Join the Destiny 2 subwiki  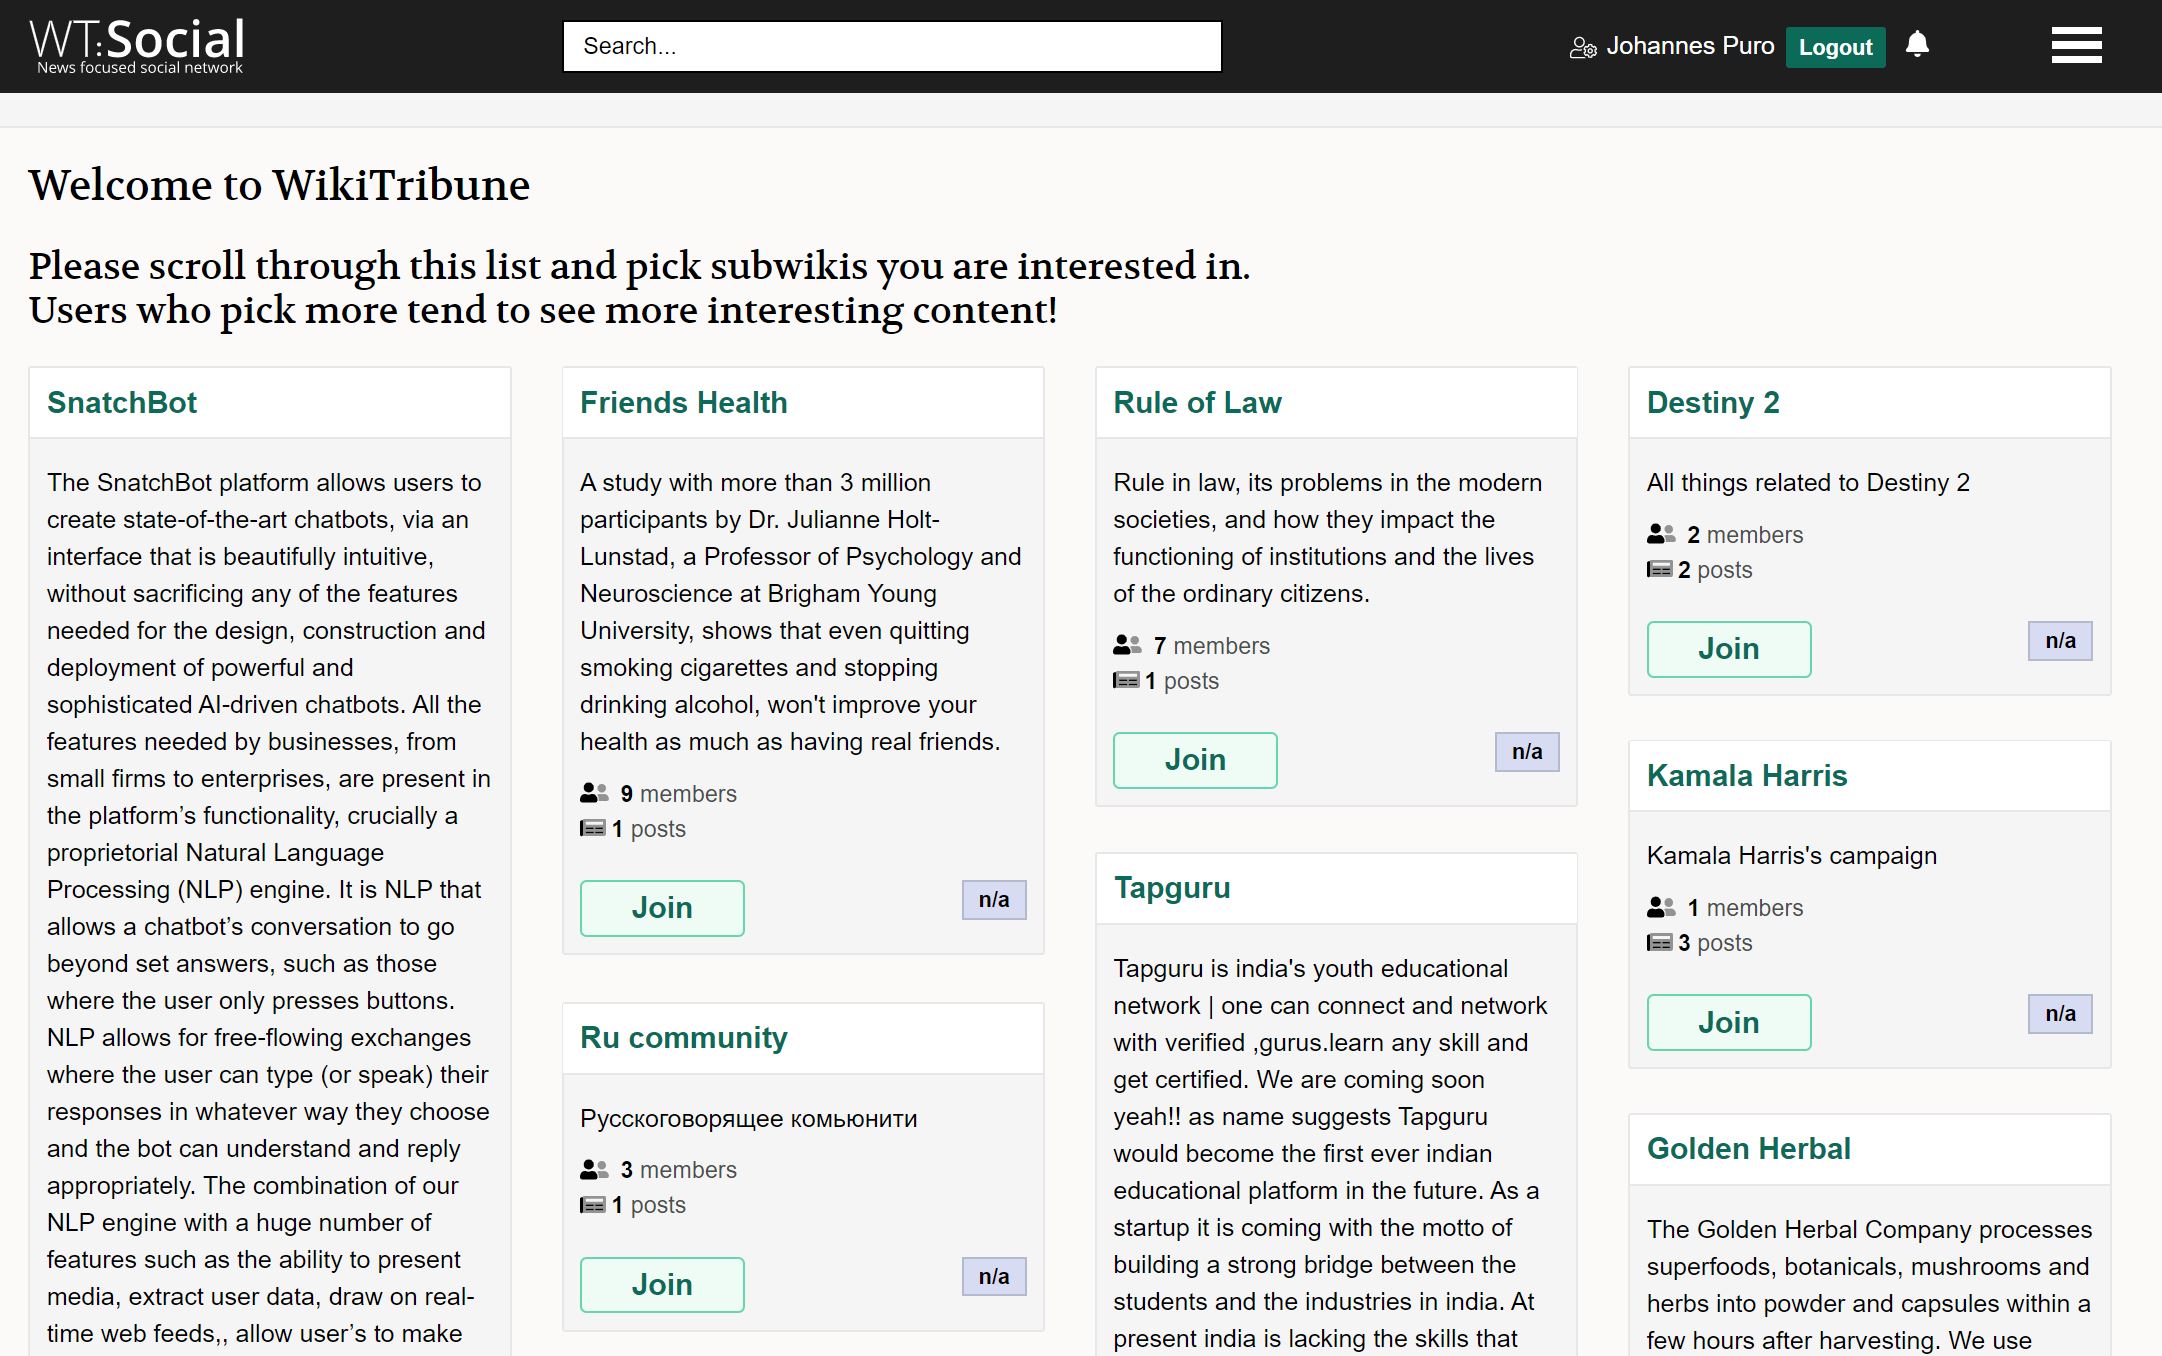(1728, 648)
